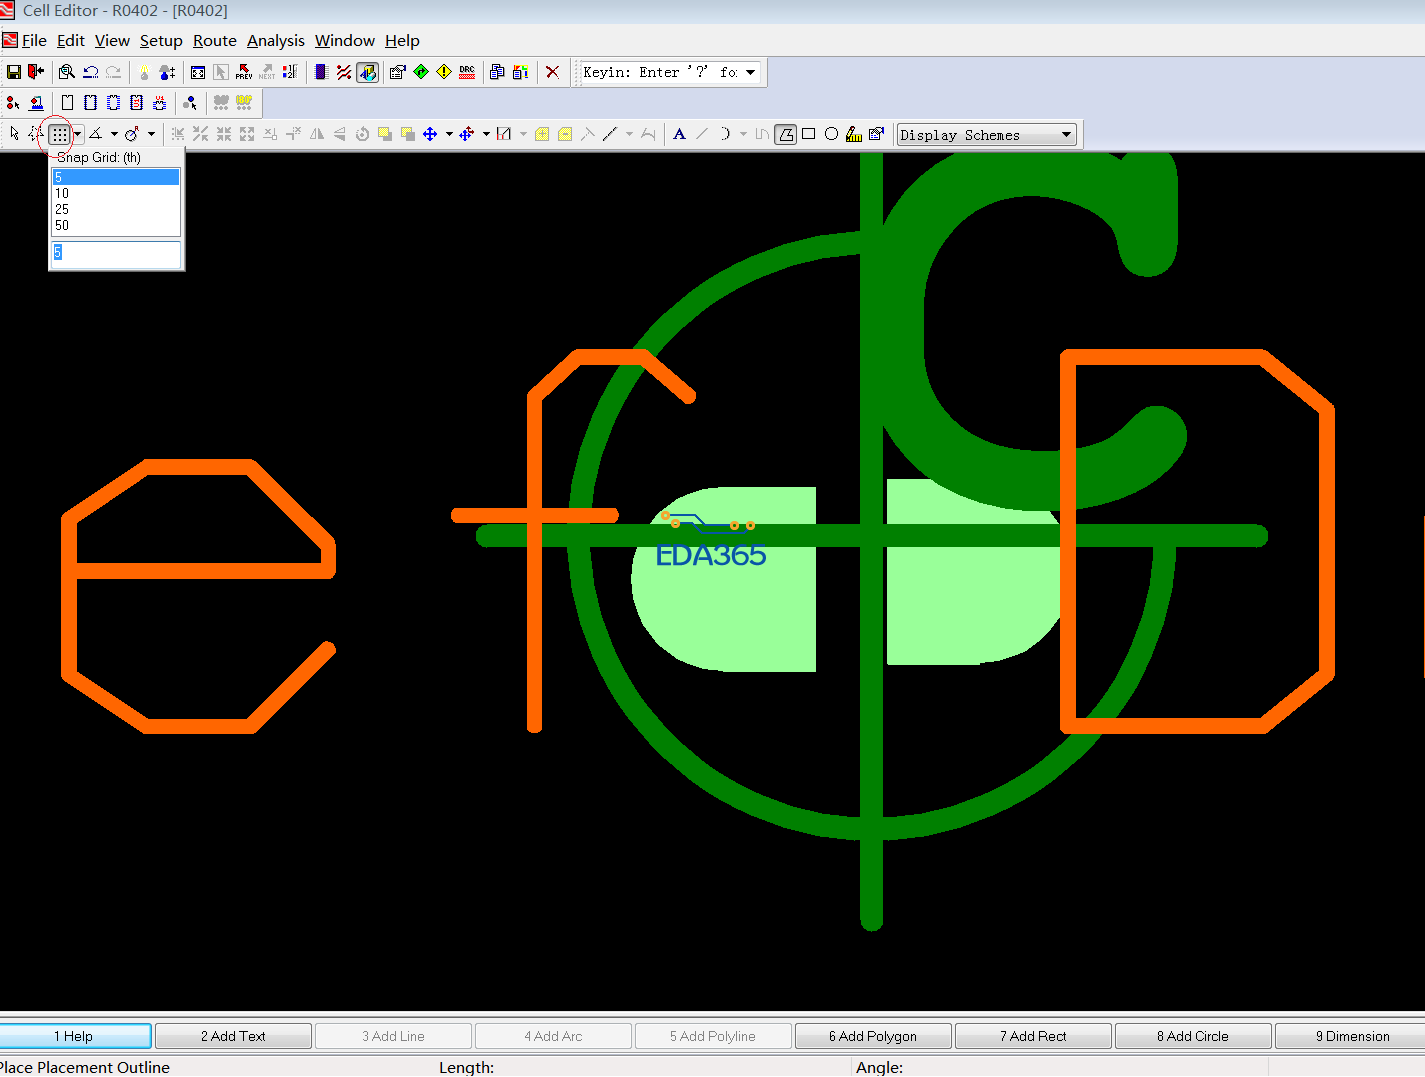1425x1077 pixels.
Task: Click the Add Circle tool icon
Action: tap(831, 134)
